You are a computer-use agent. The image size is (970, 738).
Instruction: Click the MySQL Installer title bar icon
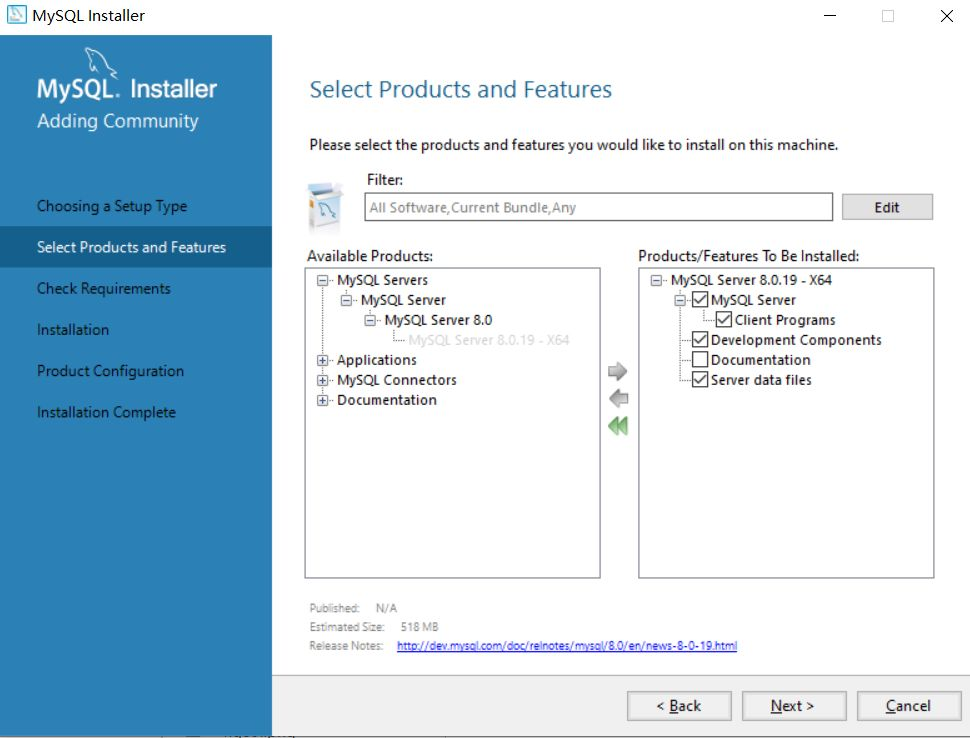16,15
